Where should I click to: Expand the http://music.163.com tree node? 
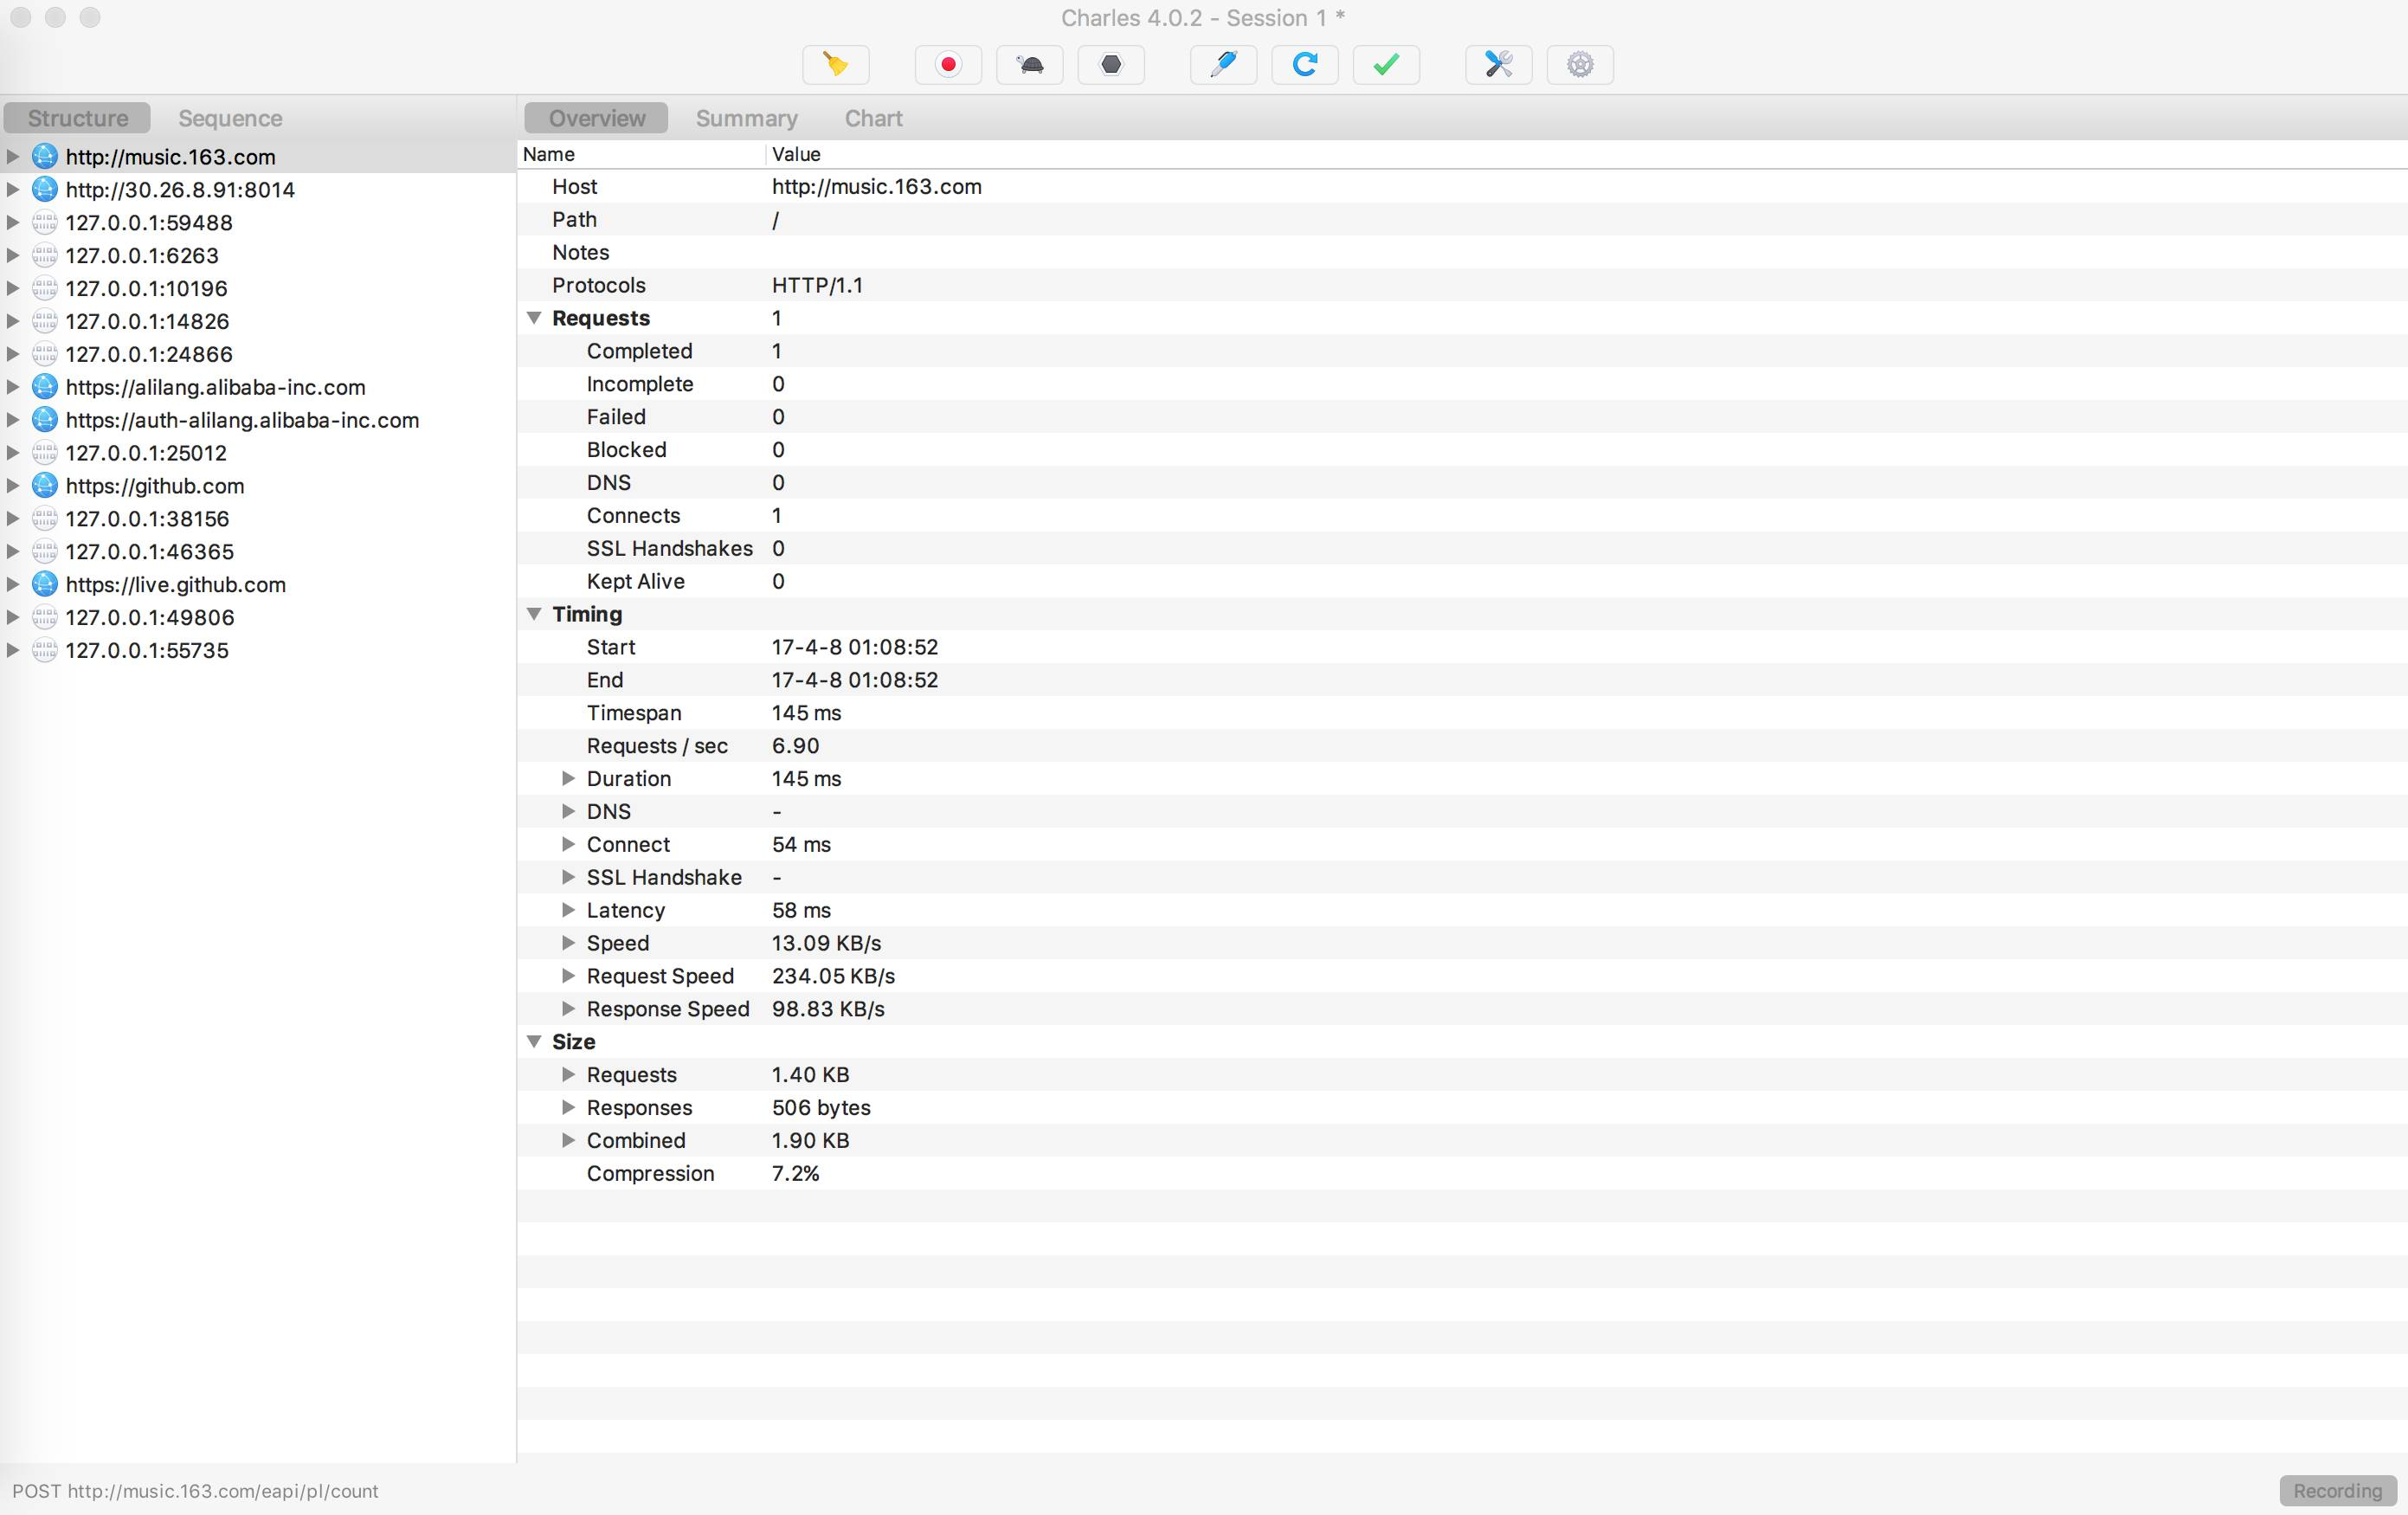coord(13,157)
